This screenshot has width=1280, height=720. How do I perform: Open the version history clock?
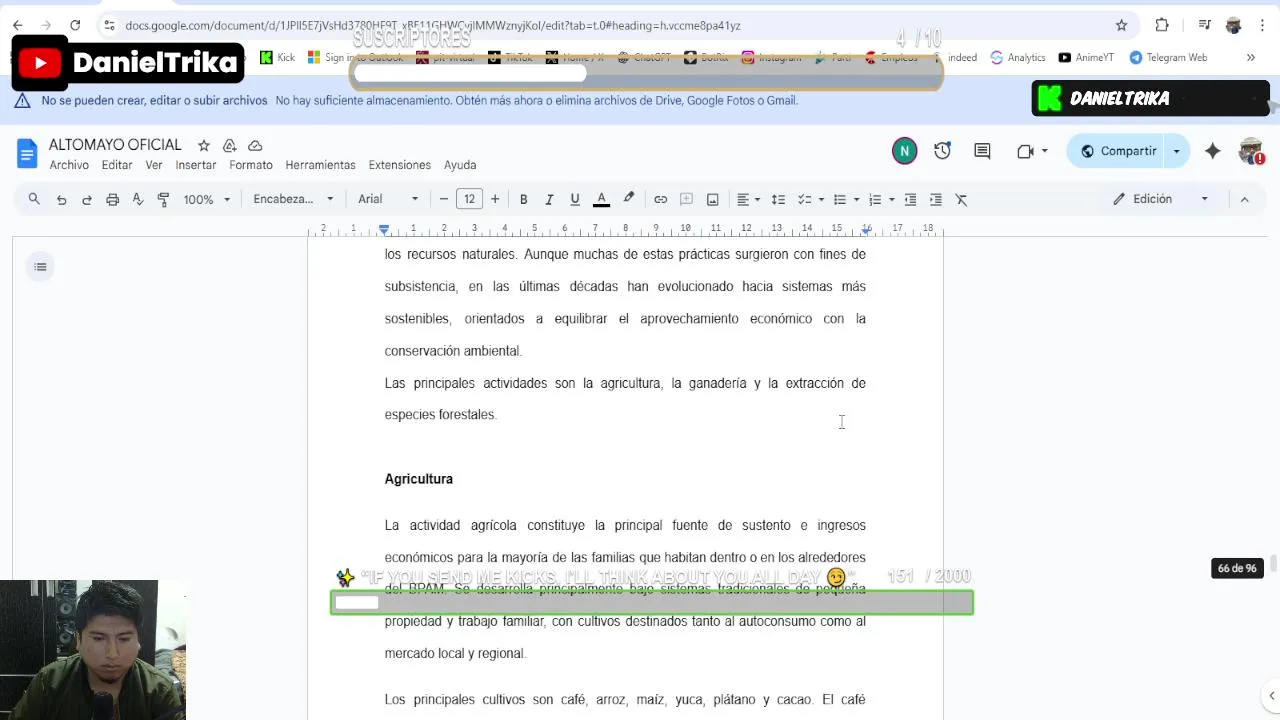942,151
